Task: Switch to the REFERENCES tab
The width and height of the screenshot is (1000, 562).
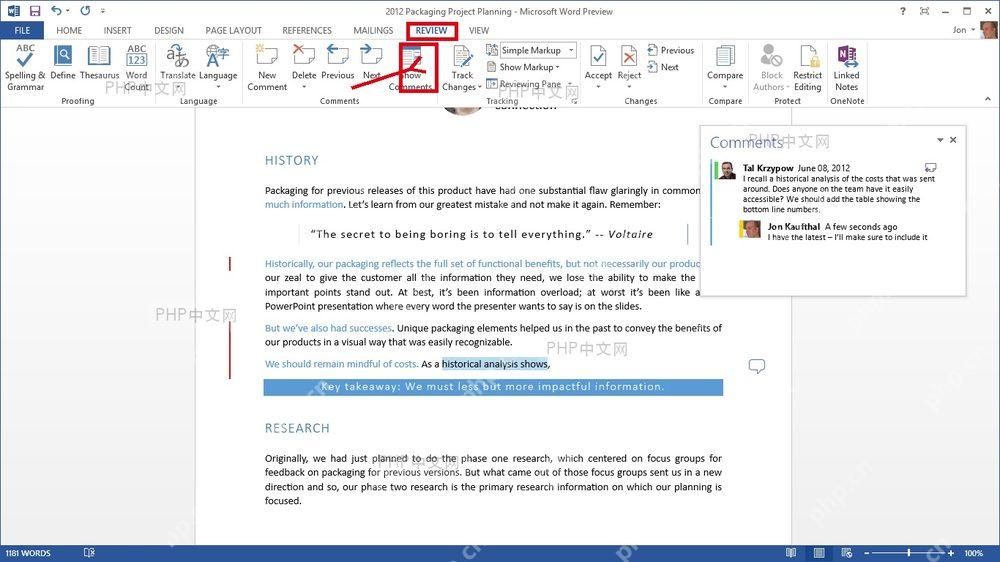Action: 307,31
